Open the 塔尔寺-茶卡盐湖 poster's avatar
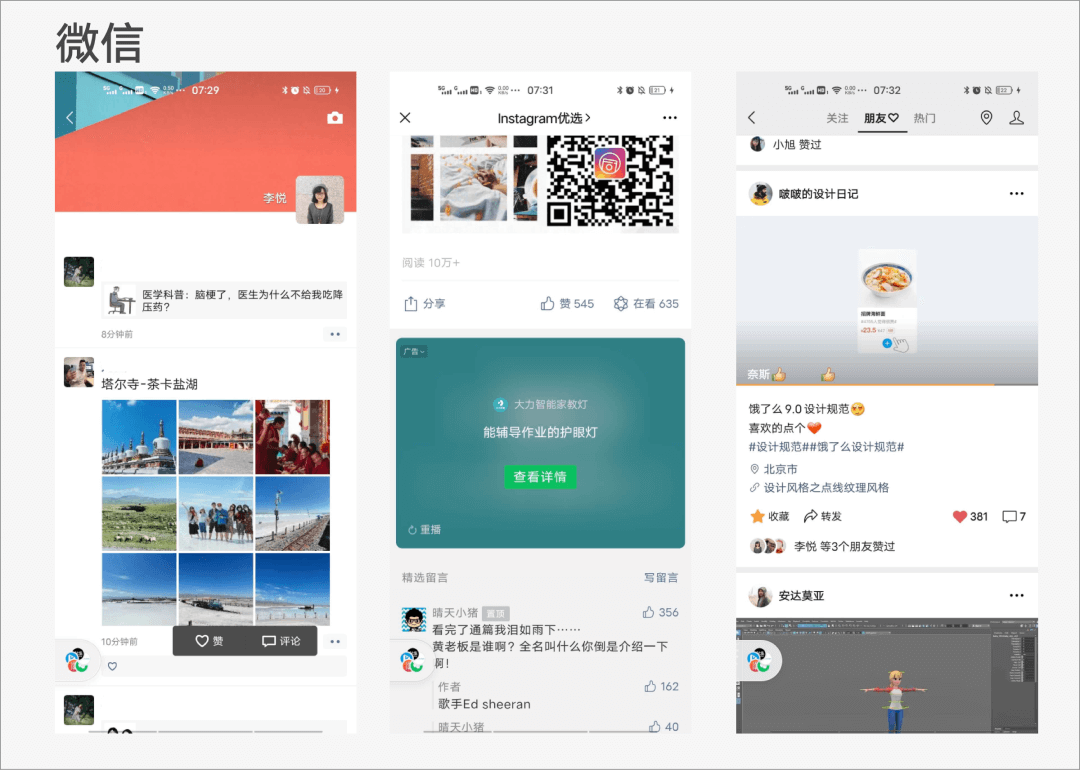Screen dimensions: 1080x770 pos(79,373)
